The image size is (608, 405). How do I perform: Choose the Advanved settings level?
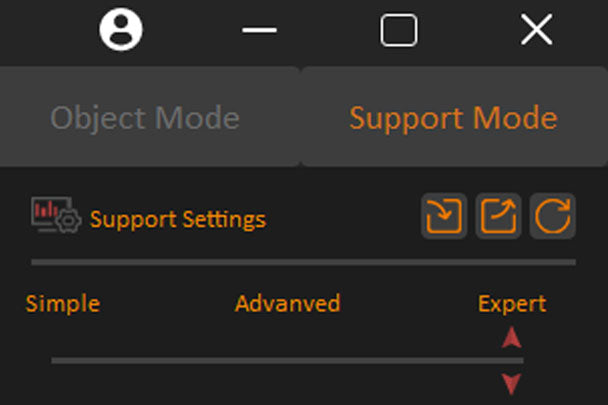(287, 303)
